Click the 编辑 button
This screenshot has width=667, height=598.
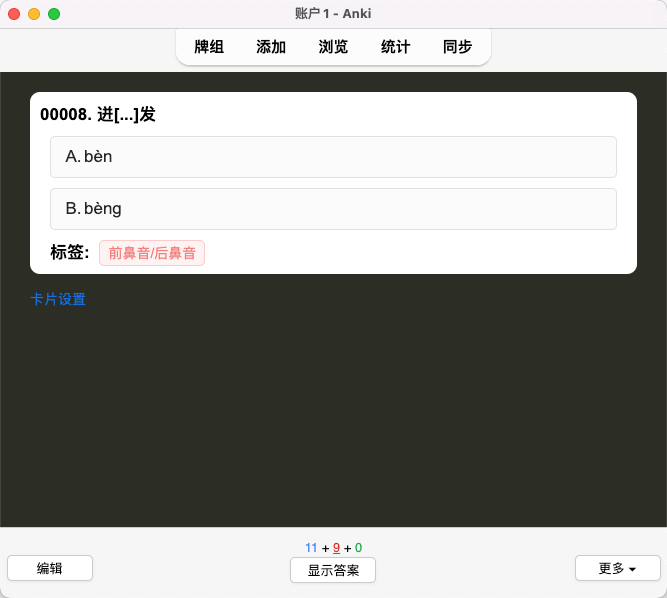(50, 568)
